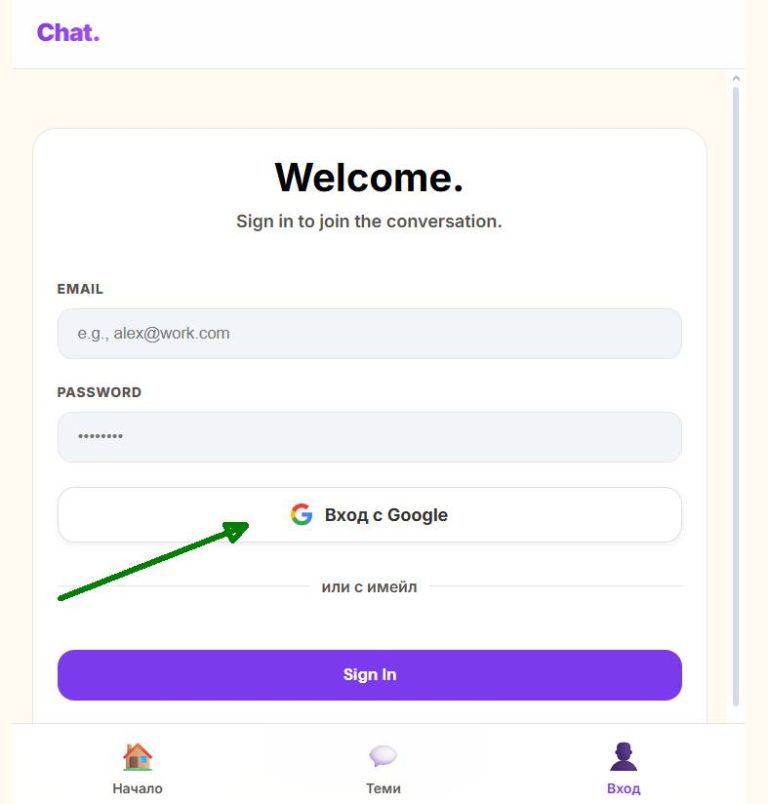768x804 pixels.
Task: Click the scrollbar up arrow
Action: (736, 78)
